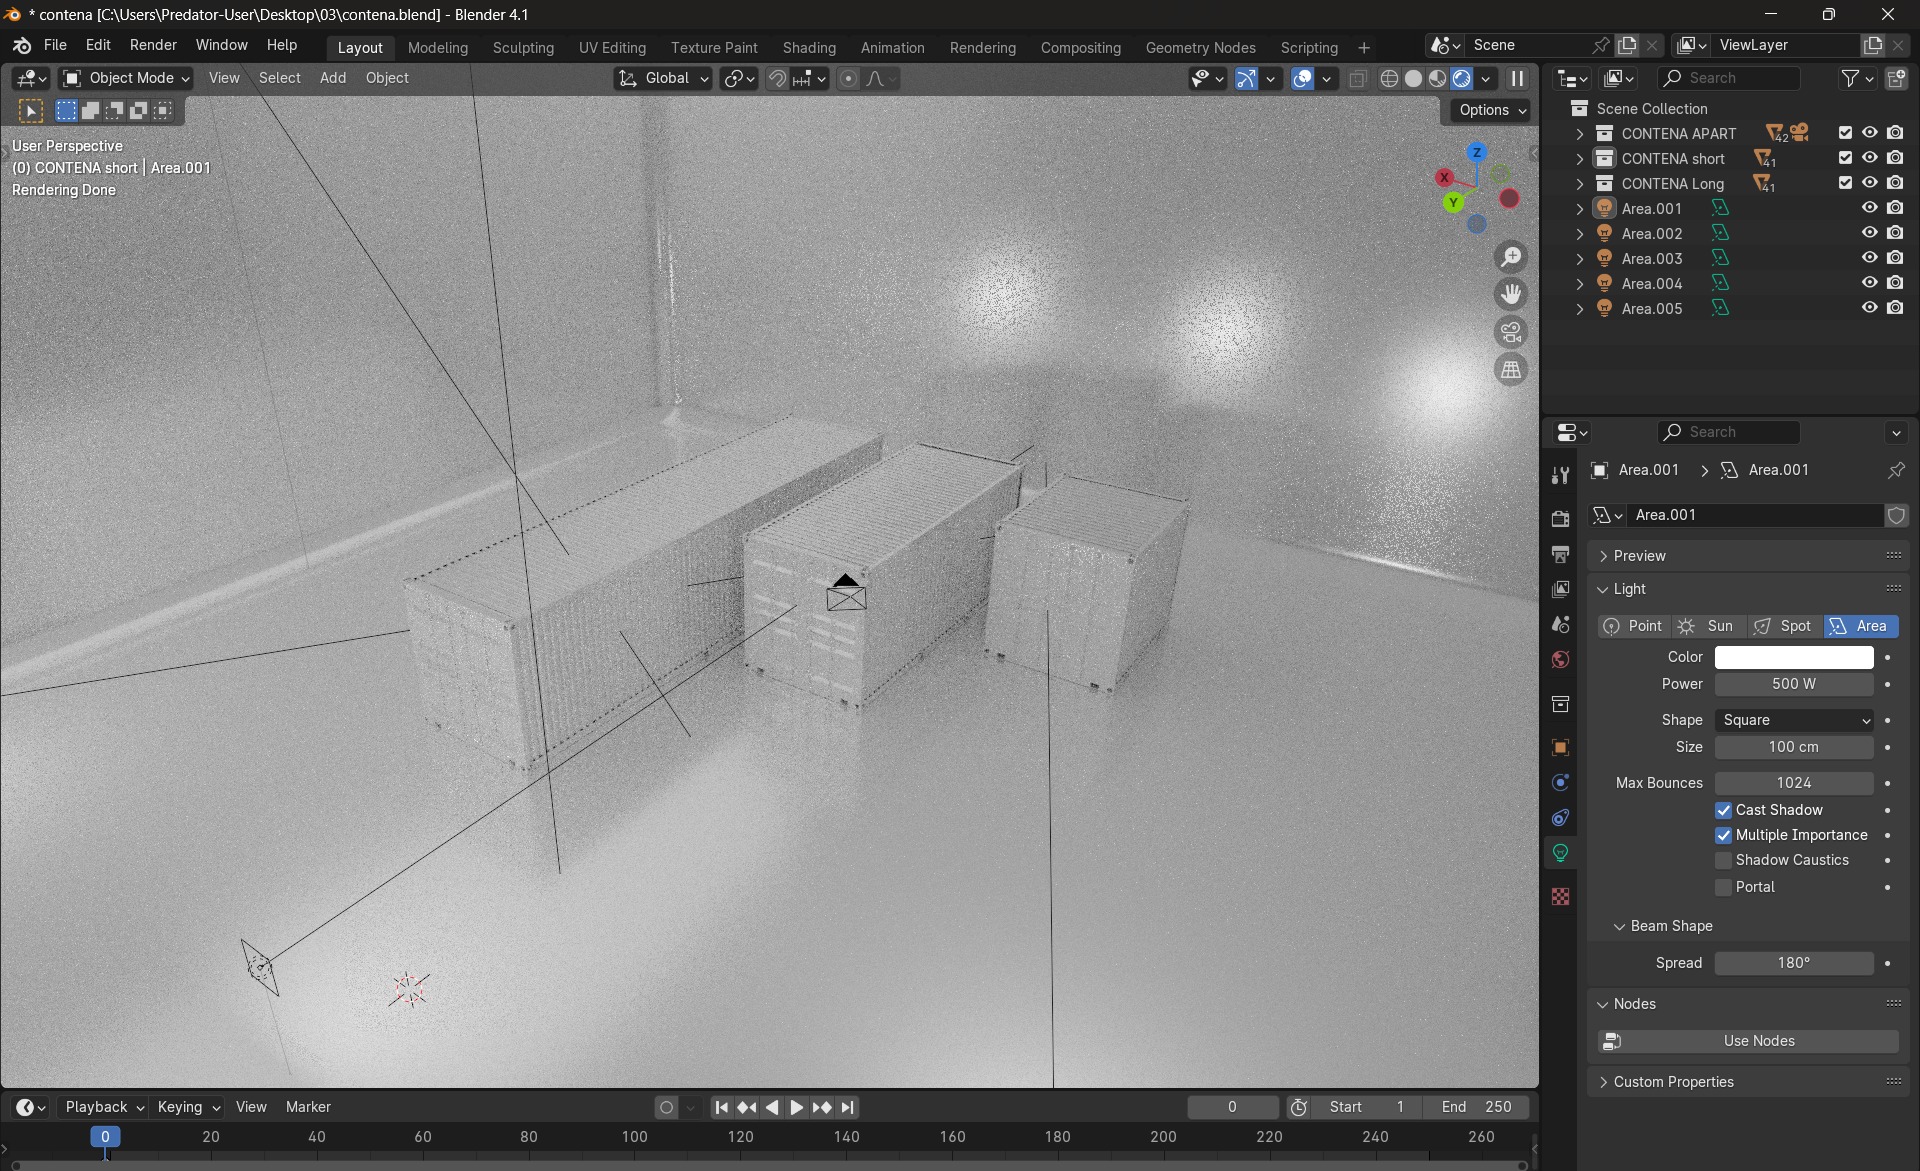Image resolution: width=1920 pixels, height=1171 pixels.
Task: Open the Output properties tab
Action: pos(1560,553)
